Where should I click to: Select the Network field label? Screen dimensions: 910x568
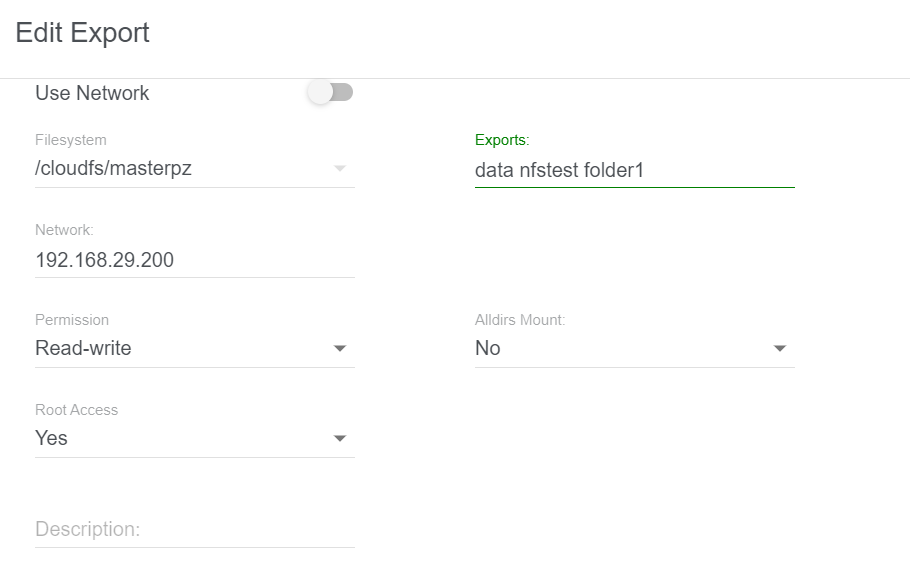coord(64,230)
